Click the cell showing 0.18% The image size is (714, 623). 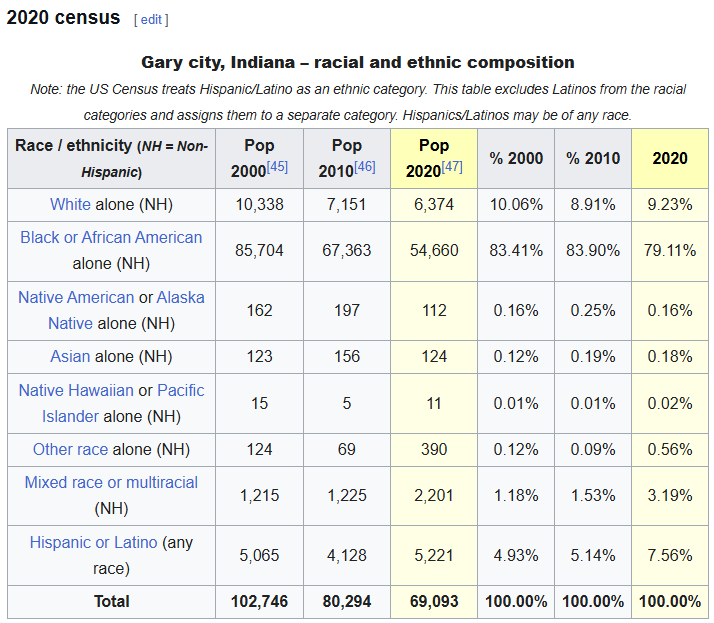[x=670, y=357]
